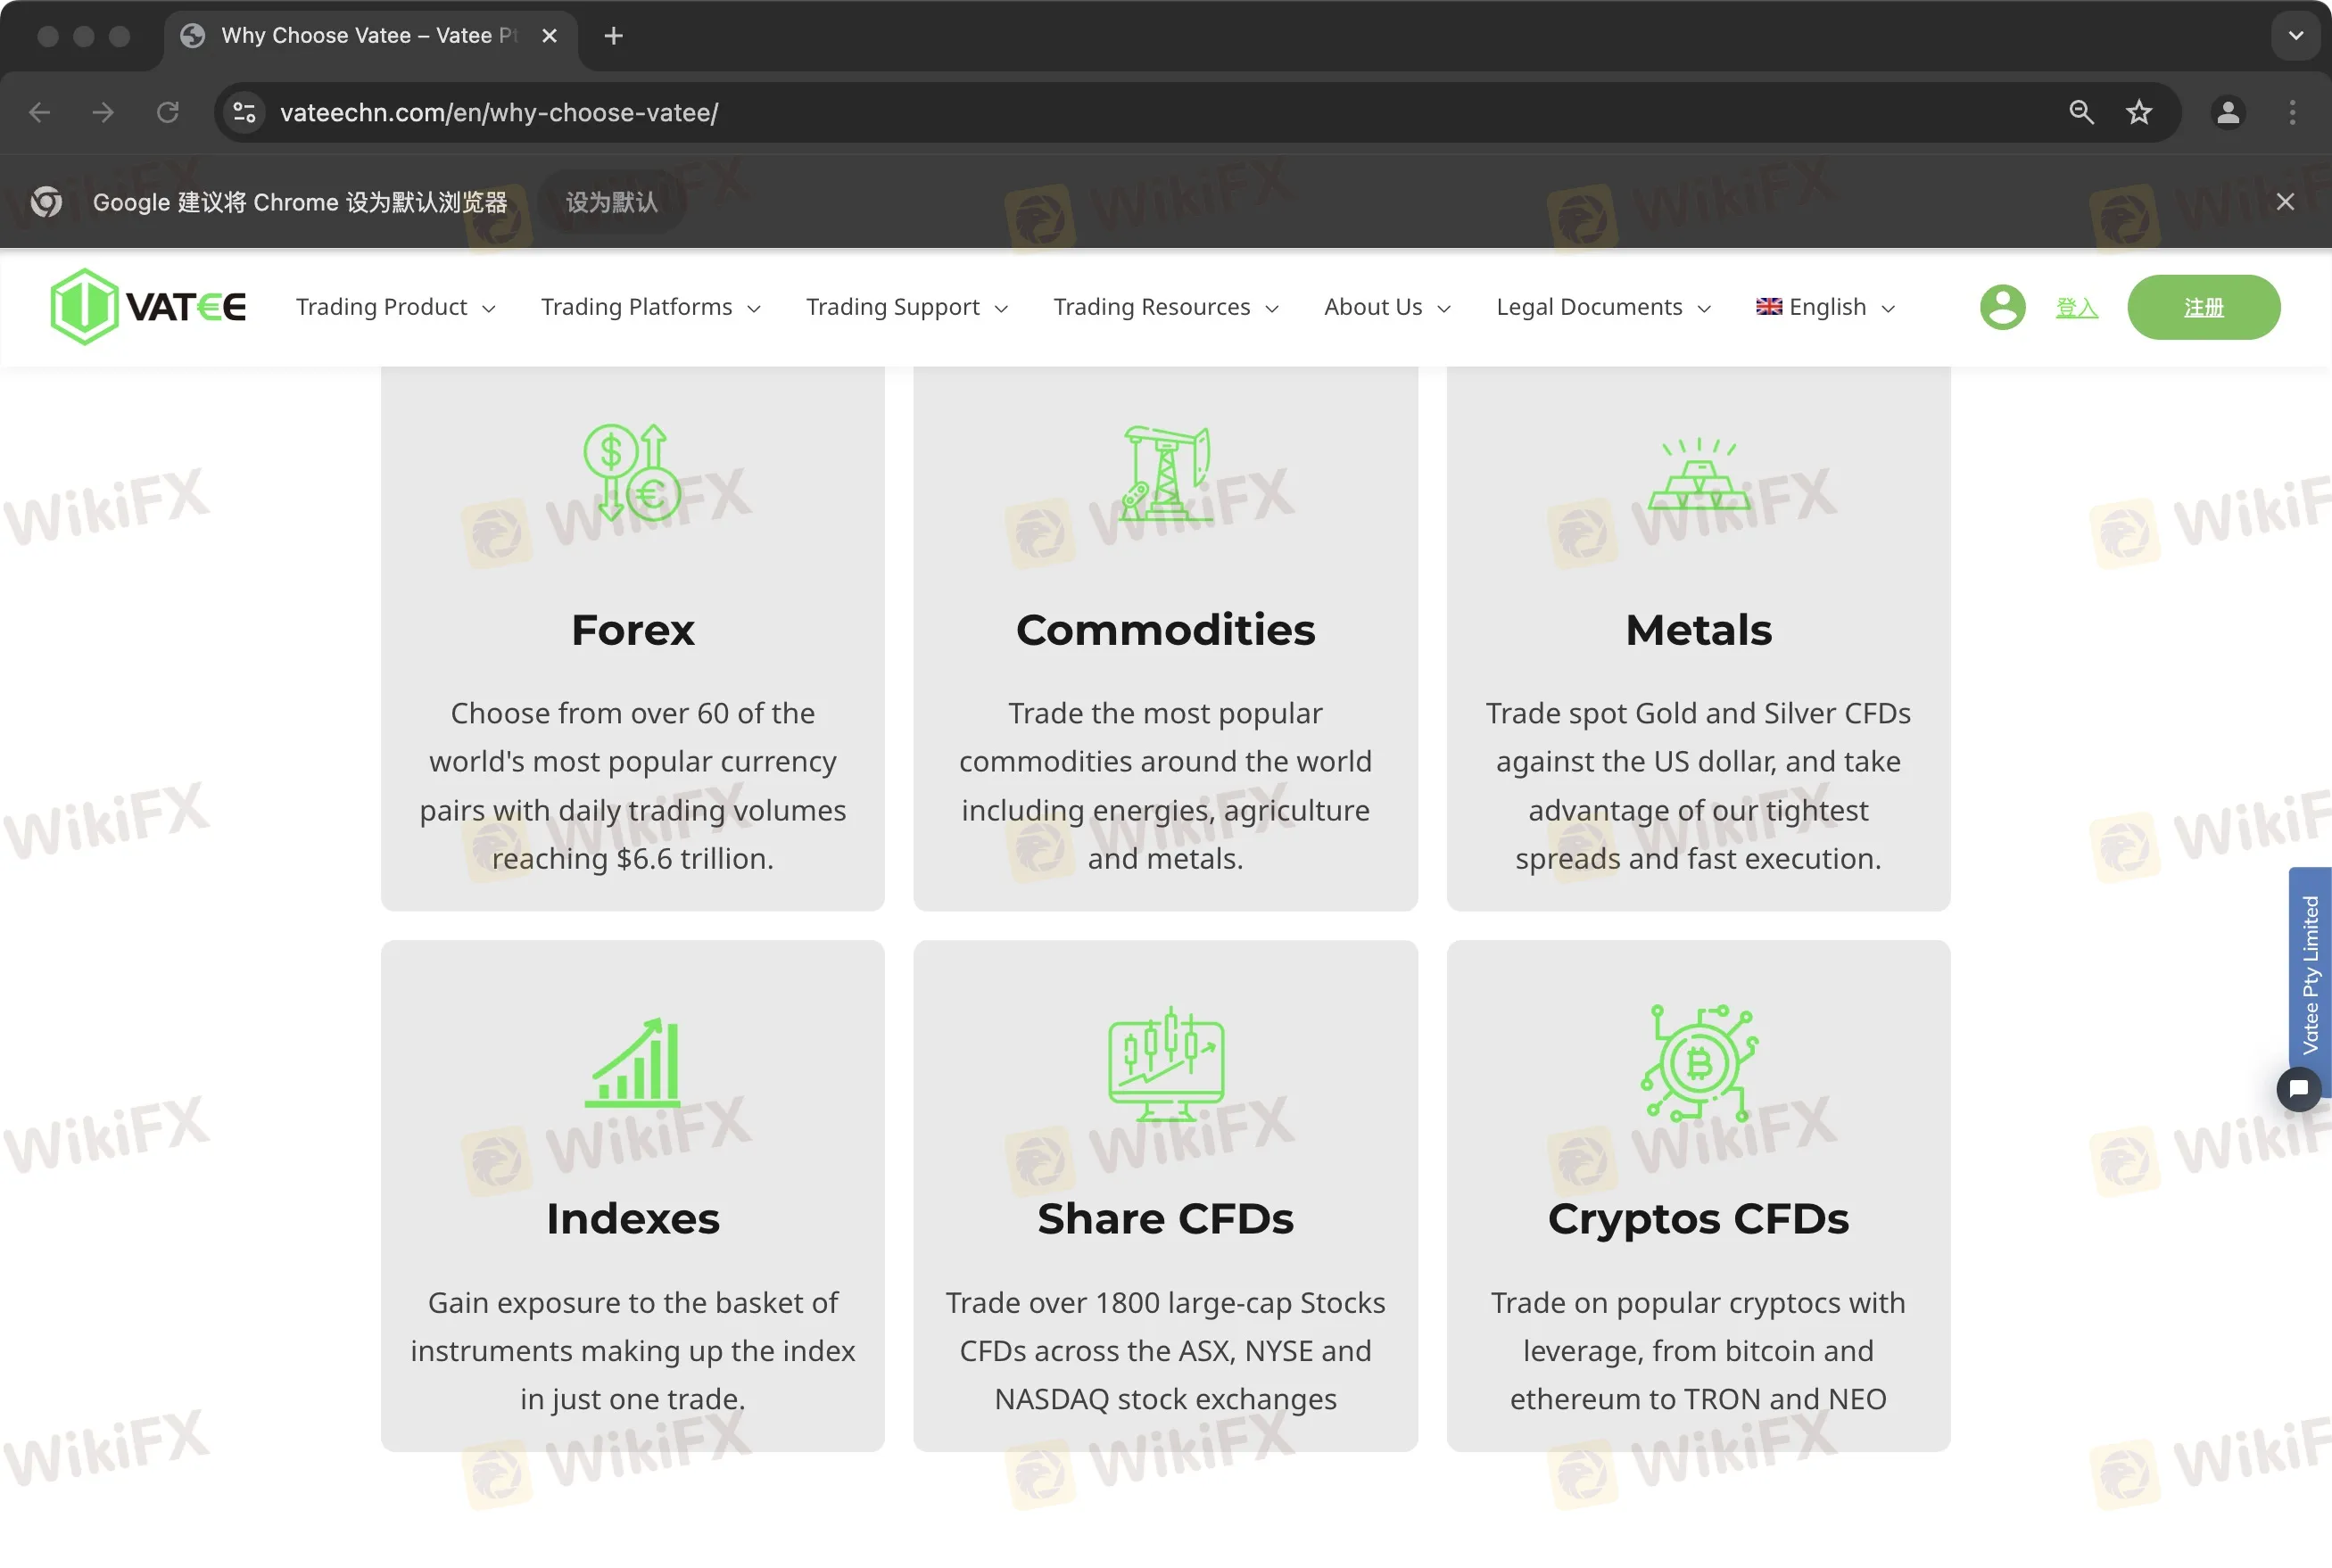Open the About Us menu
This screenshot has width=2332, height=1568.
pos(1387,307)
